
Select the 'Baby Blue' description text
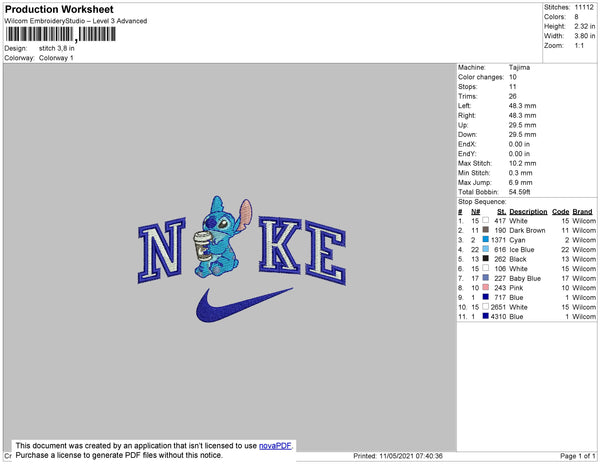[x=525, y=278]
